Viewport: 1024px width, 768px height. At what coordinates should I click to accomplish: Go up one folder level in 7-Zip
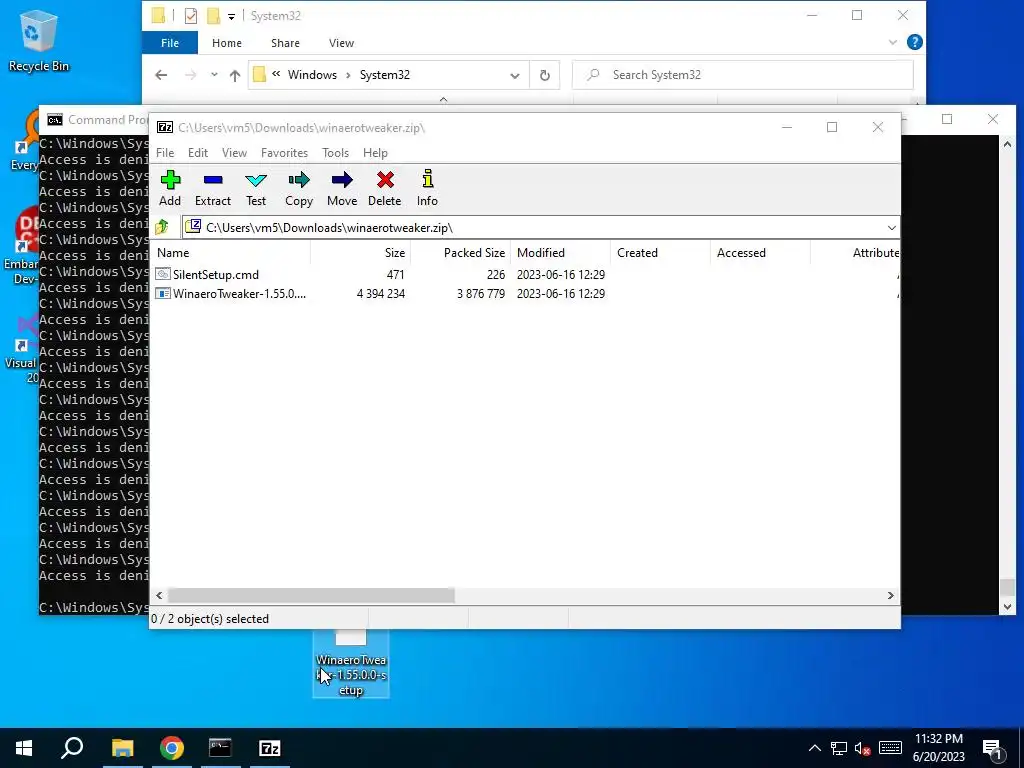(162, 227)
